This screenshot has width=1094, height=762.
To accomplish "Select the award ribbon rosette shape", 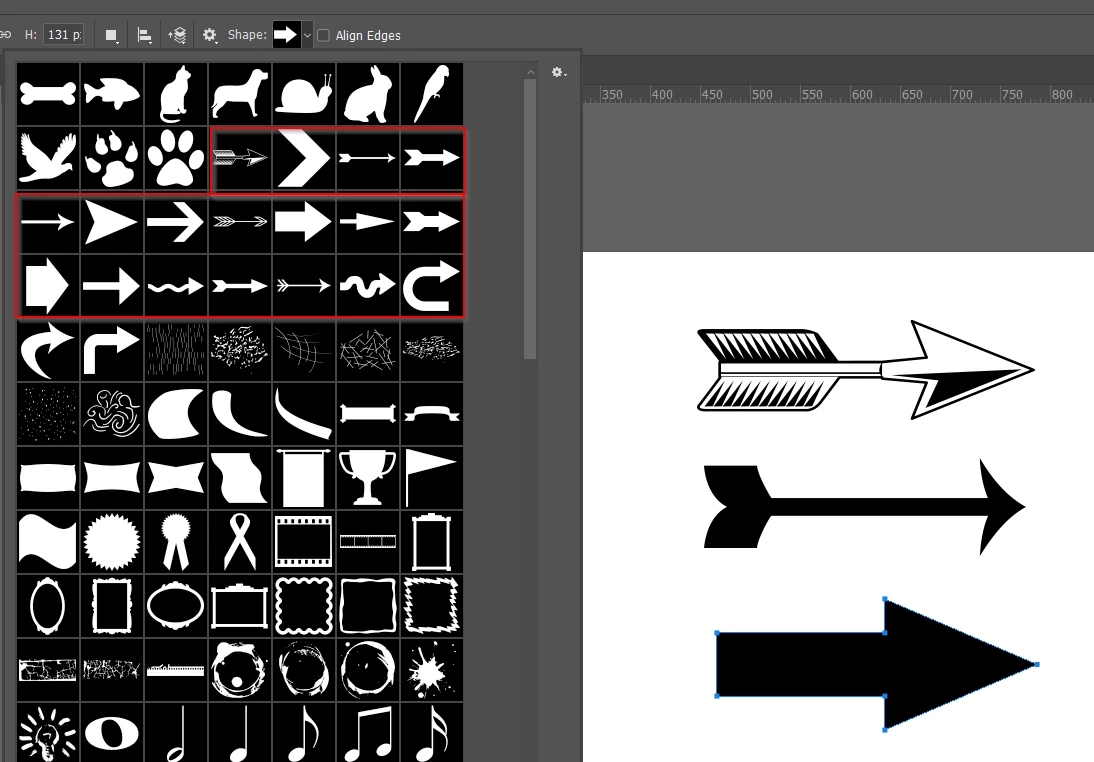I will click(x=176, y=541).
